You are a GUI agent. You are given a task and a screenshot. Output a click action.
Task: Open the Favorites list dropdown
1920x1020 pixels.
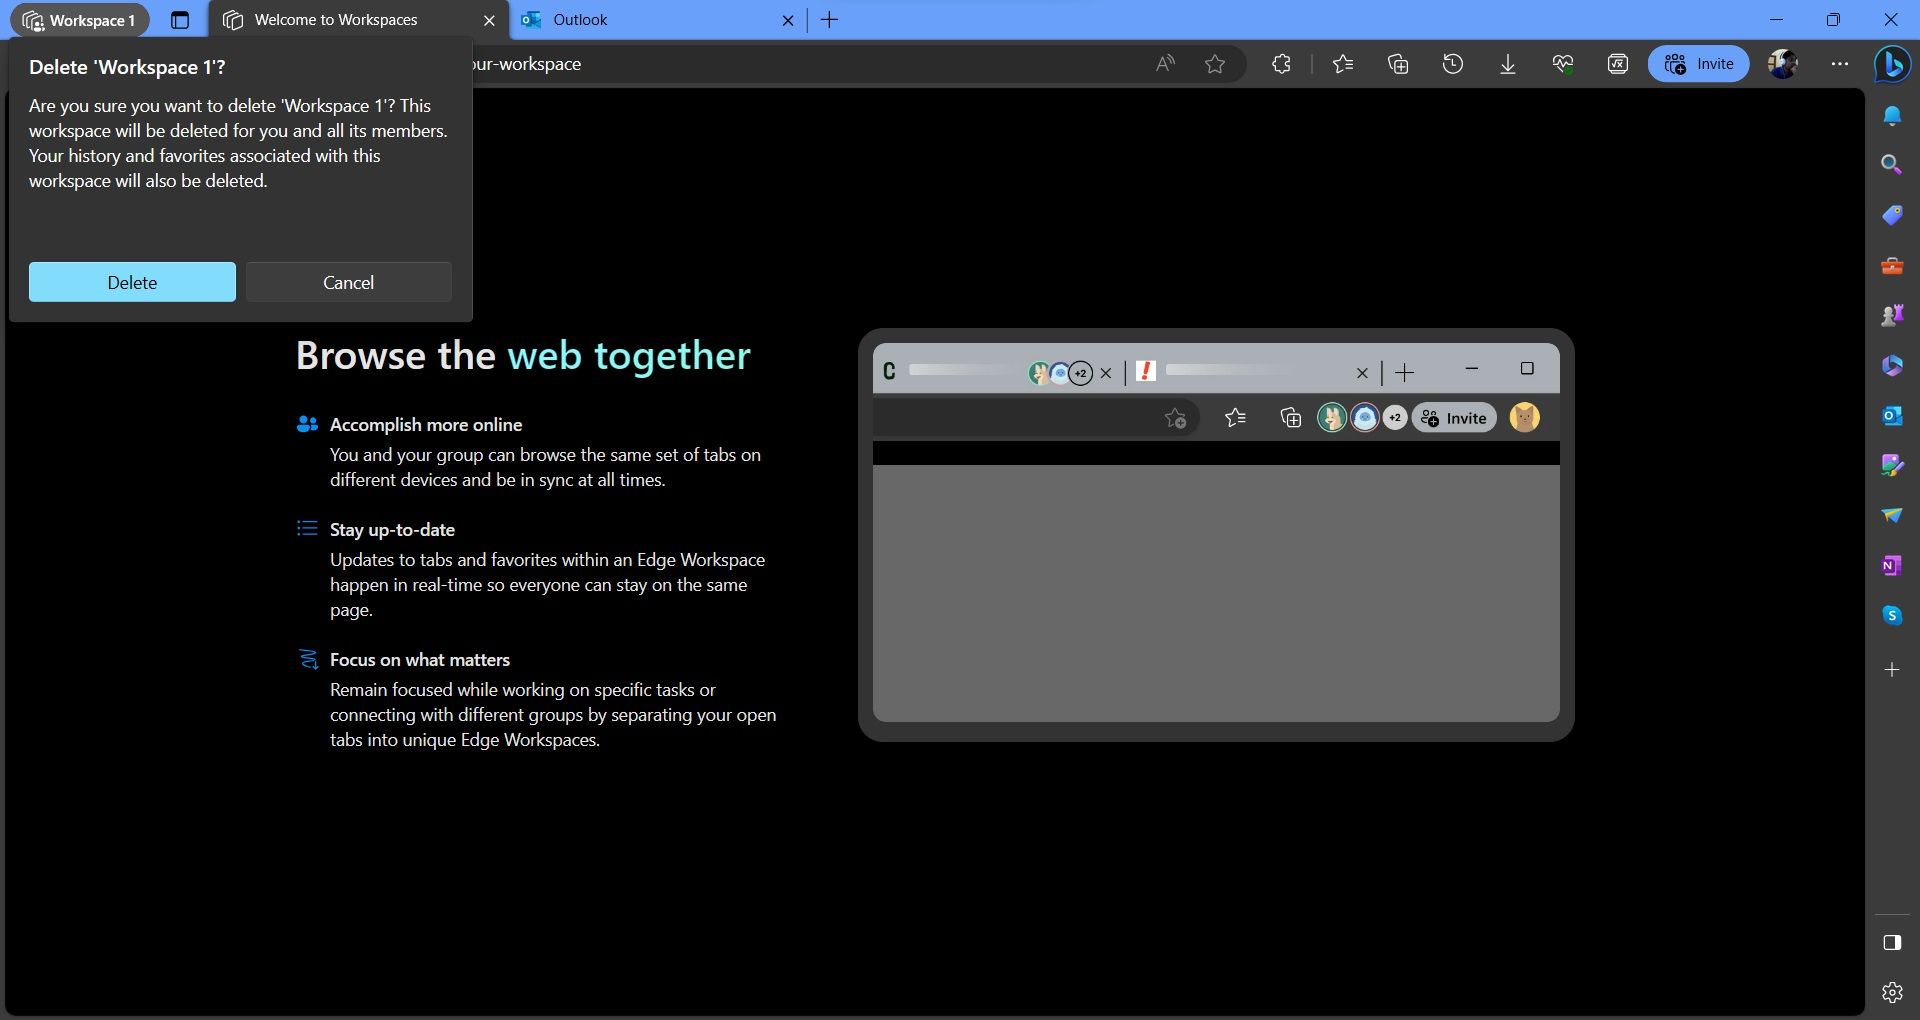click(1343, 63)
